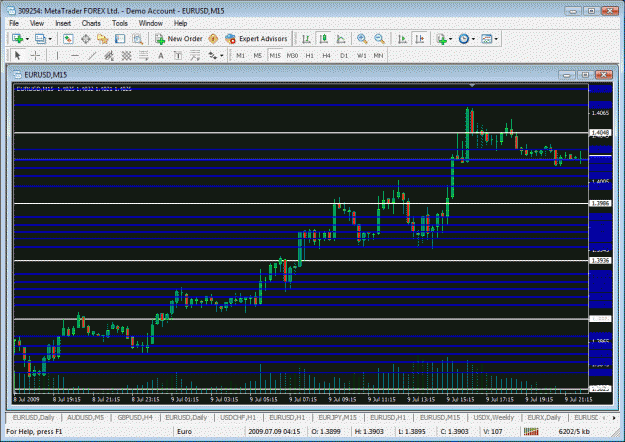Choose the Horizontal Line drawing tool

click(x=75, y=55)
